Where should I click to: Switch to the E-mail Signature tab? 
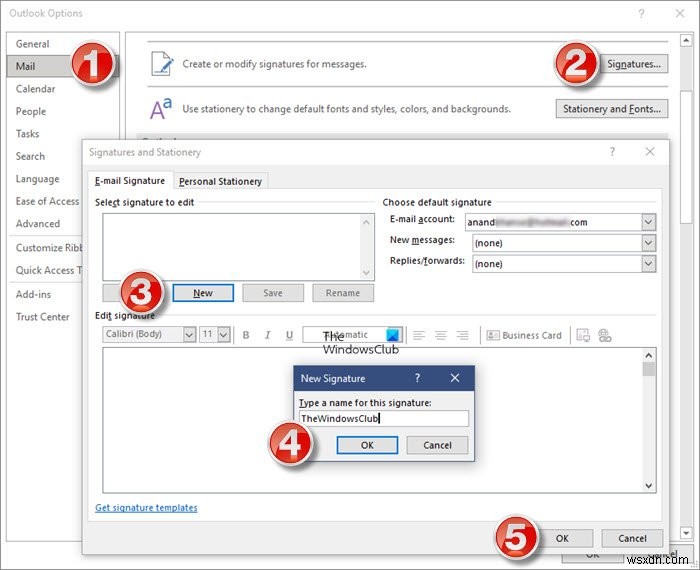(x=130, y=181)
